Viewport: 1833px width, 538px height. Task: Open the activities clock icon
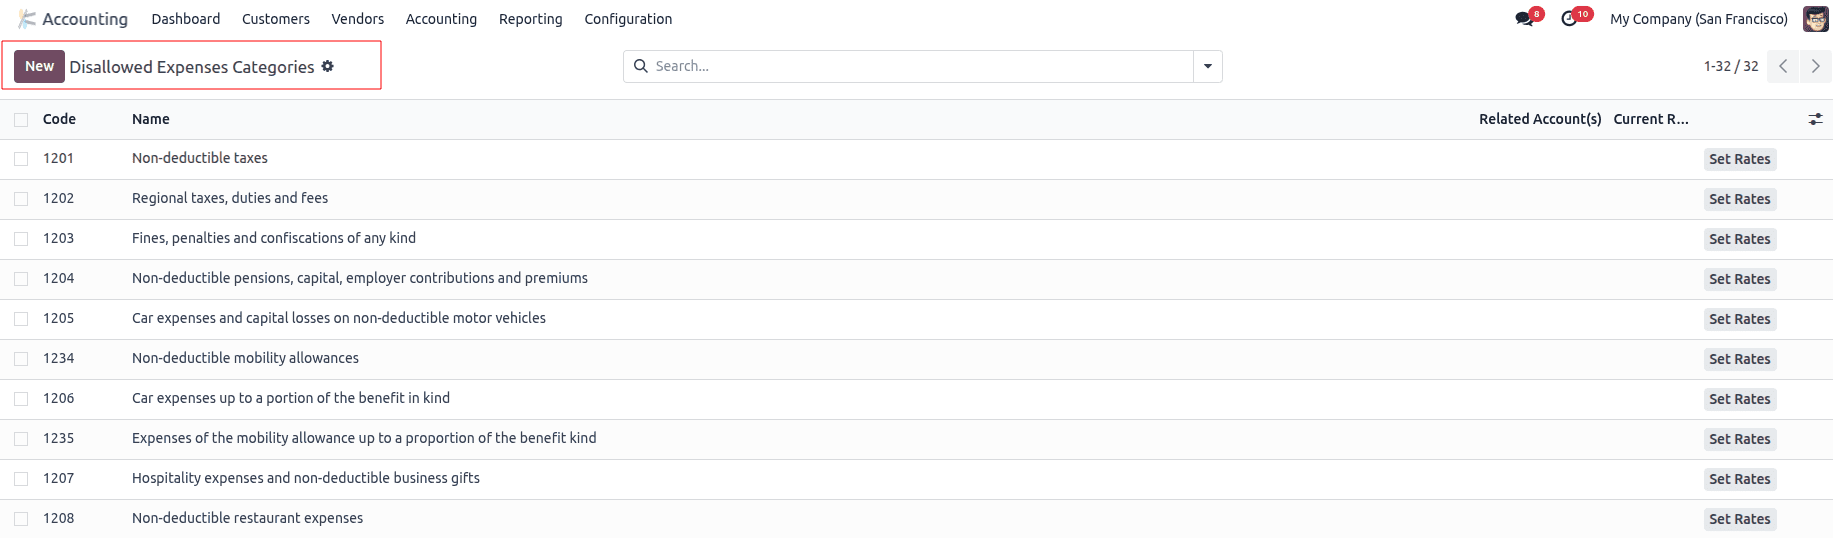[1569, 19]
